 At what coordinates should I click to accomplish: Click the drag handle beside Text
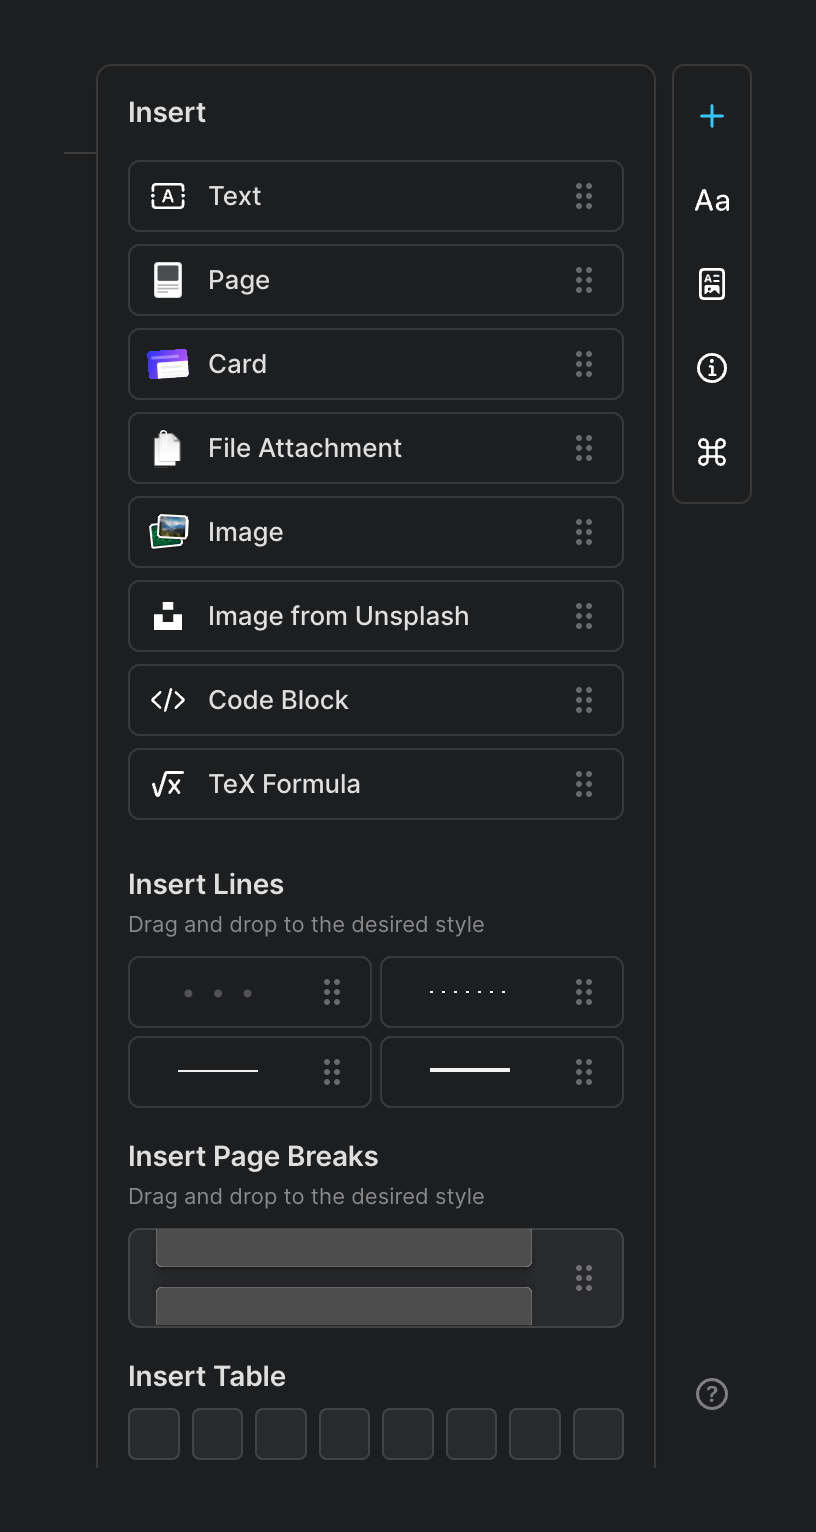pos(584,196)
